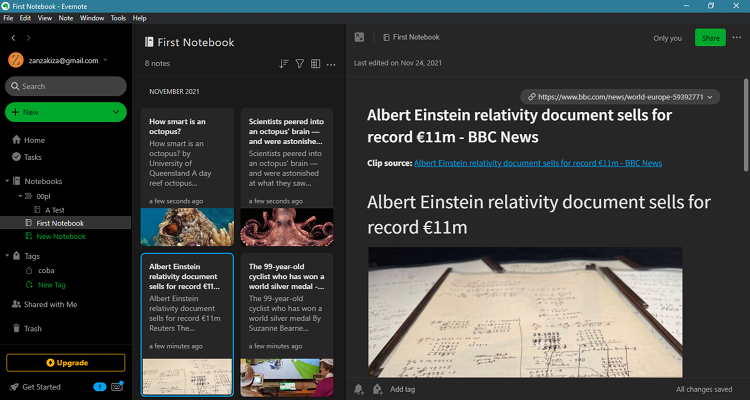Open the View menu
Image resolution: width=750 pixels, height=400 pixels.
click(x=45, y=18)
